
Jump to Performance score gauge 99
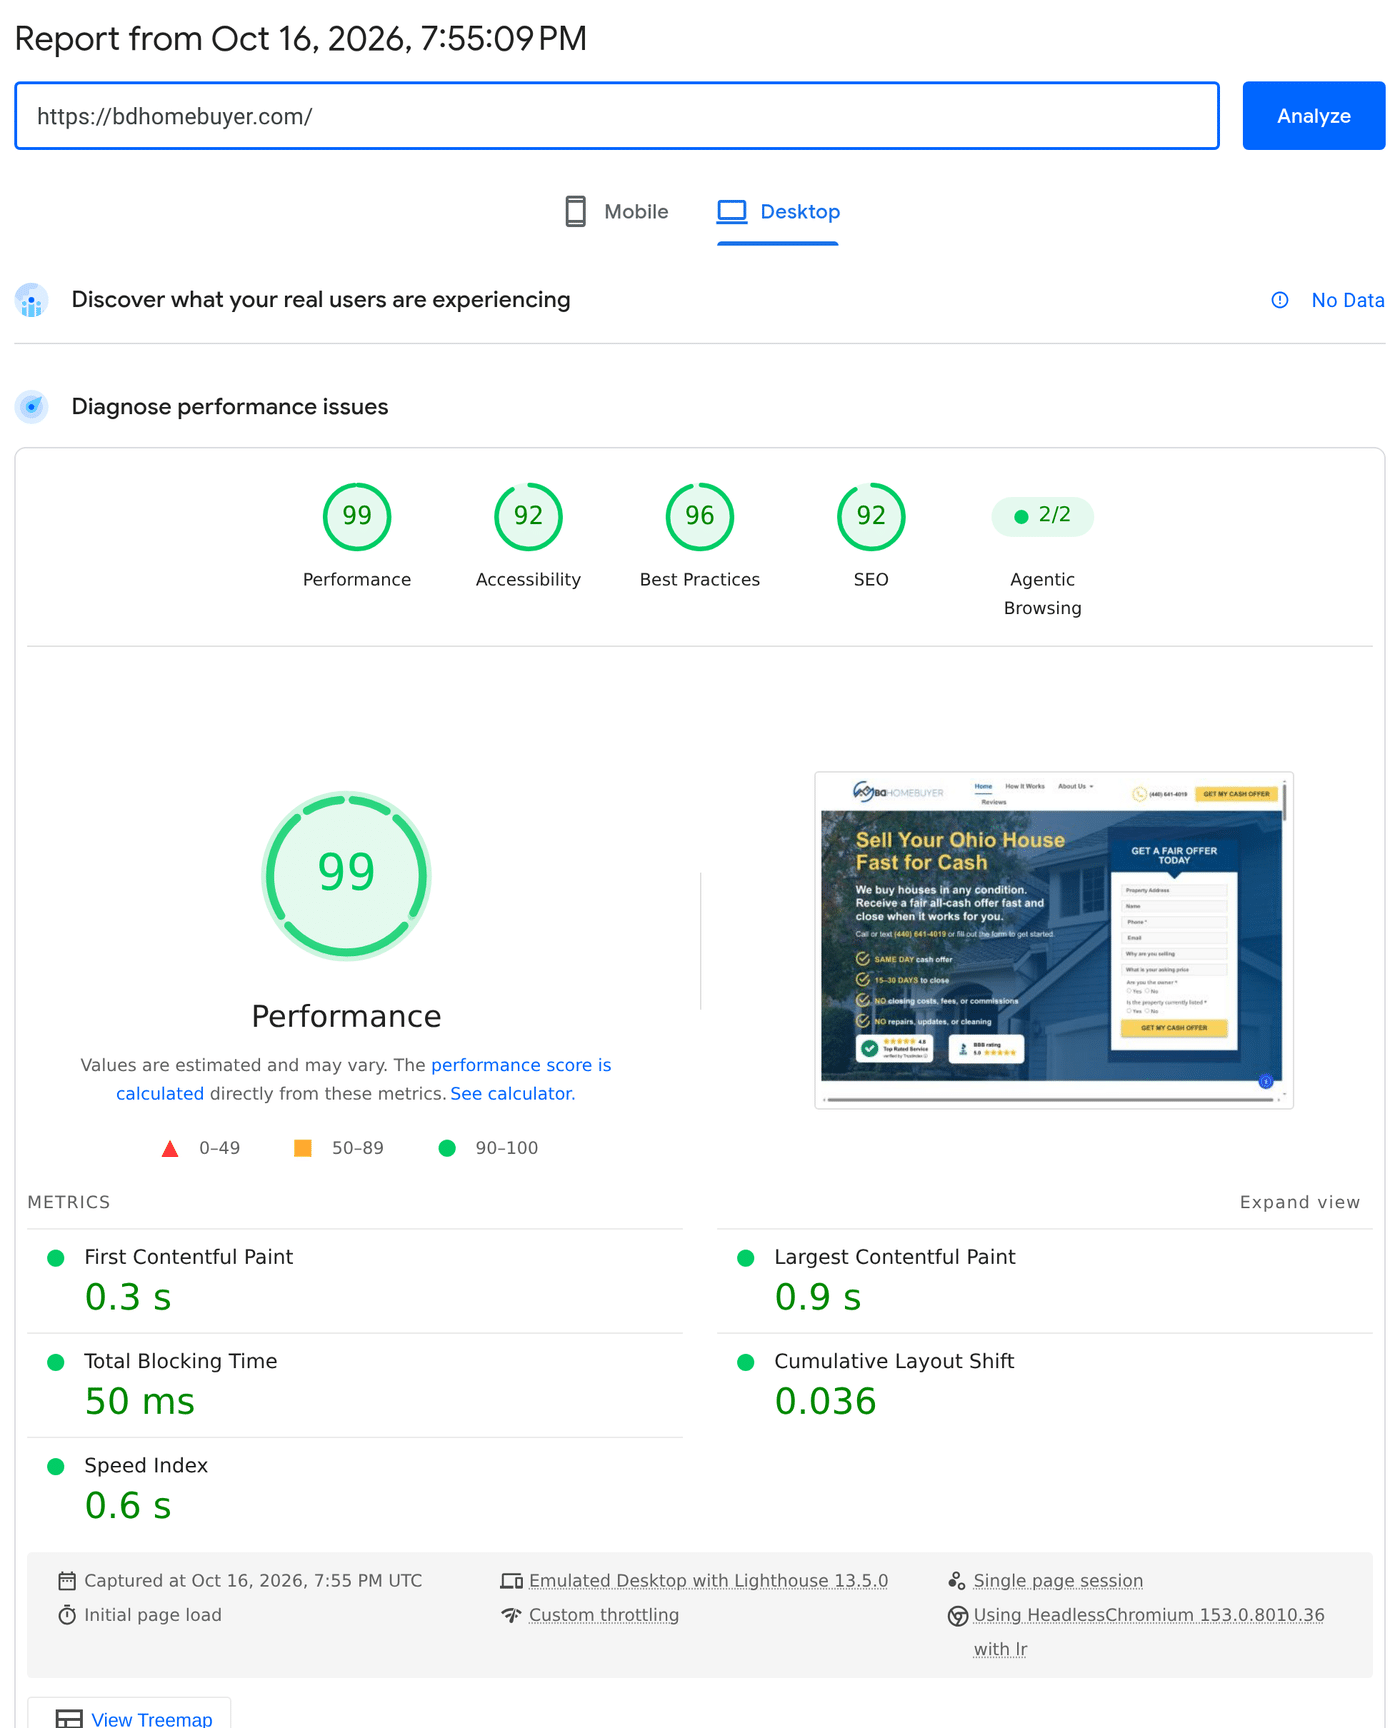point(357,517)
